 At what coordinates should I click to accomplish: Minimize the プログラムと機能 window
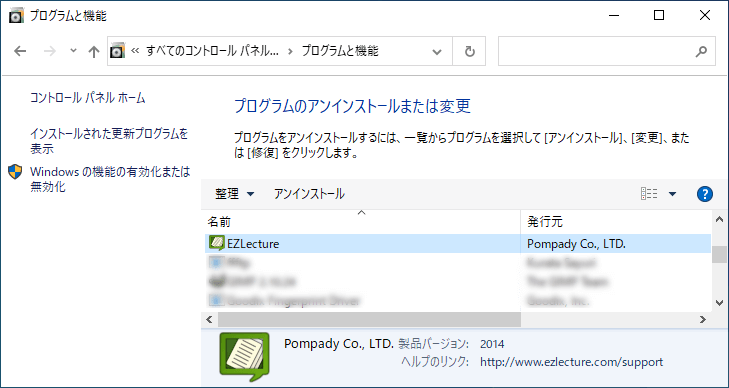click(x=614, y=15)
